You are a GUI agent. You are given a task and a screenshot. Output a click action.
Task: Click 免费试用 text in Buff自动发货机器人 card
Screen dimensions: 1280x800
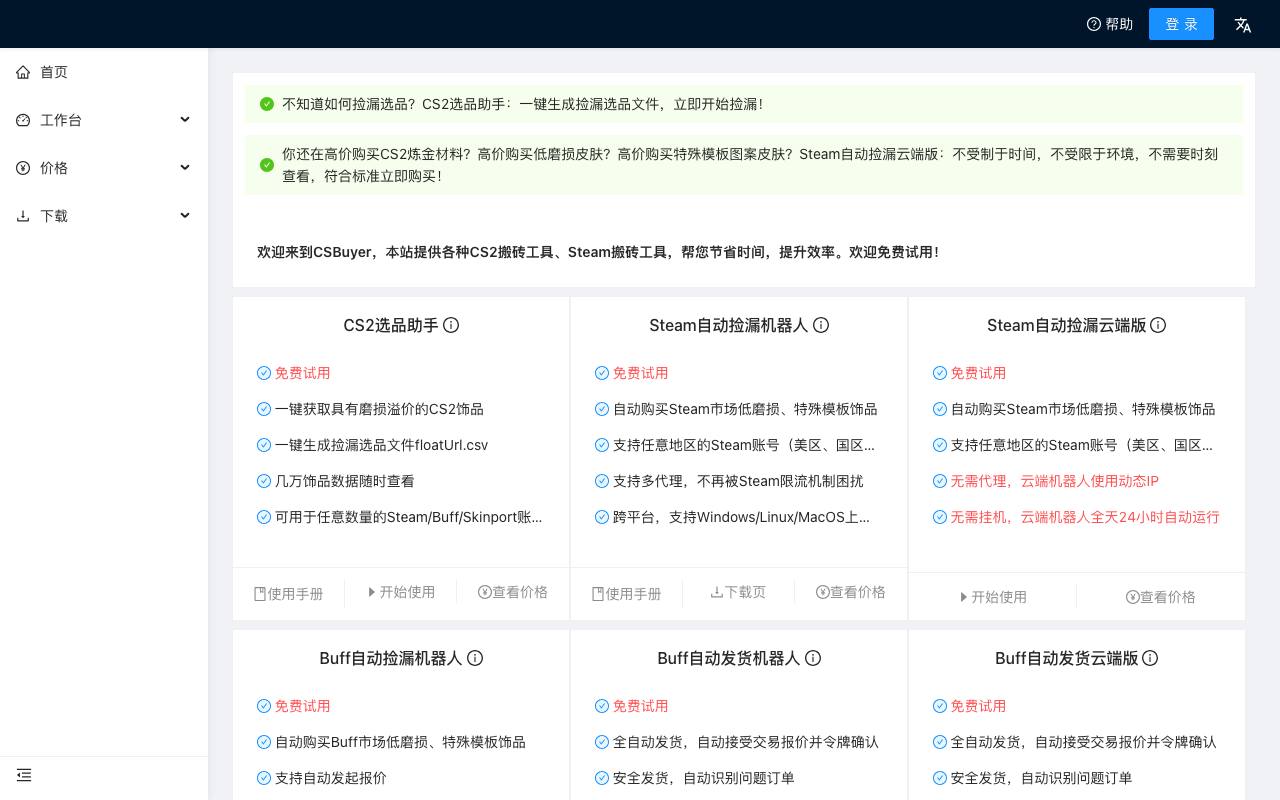[641, 706]
